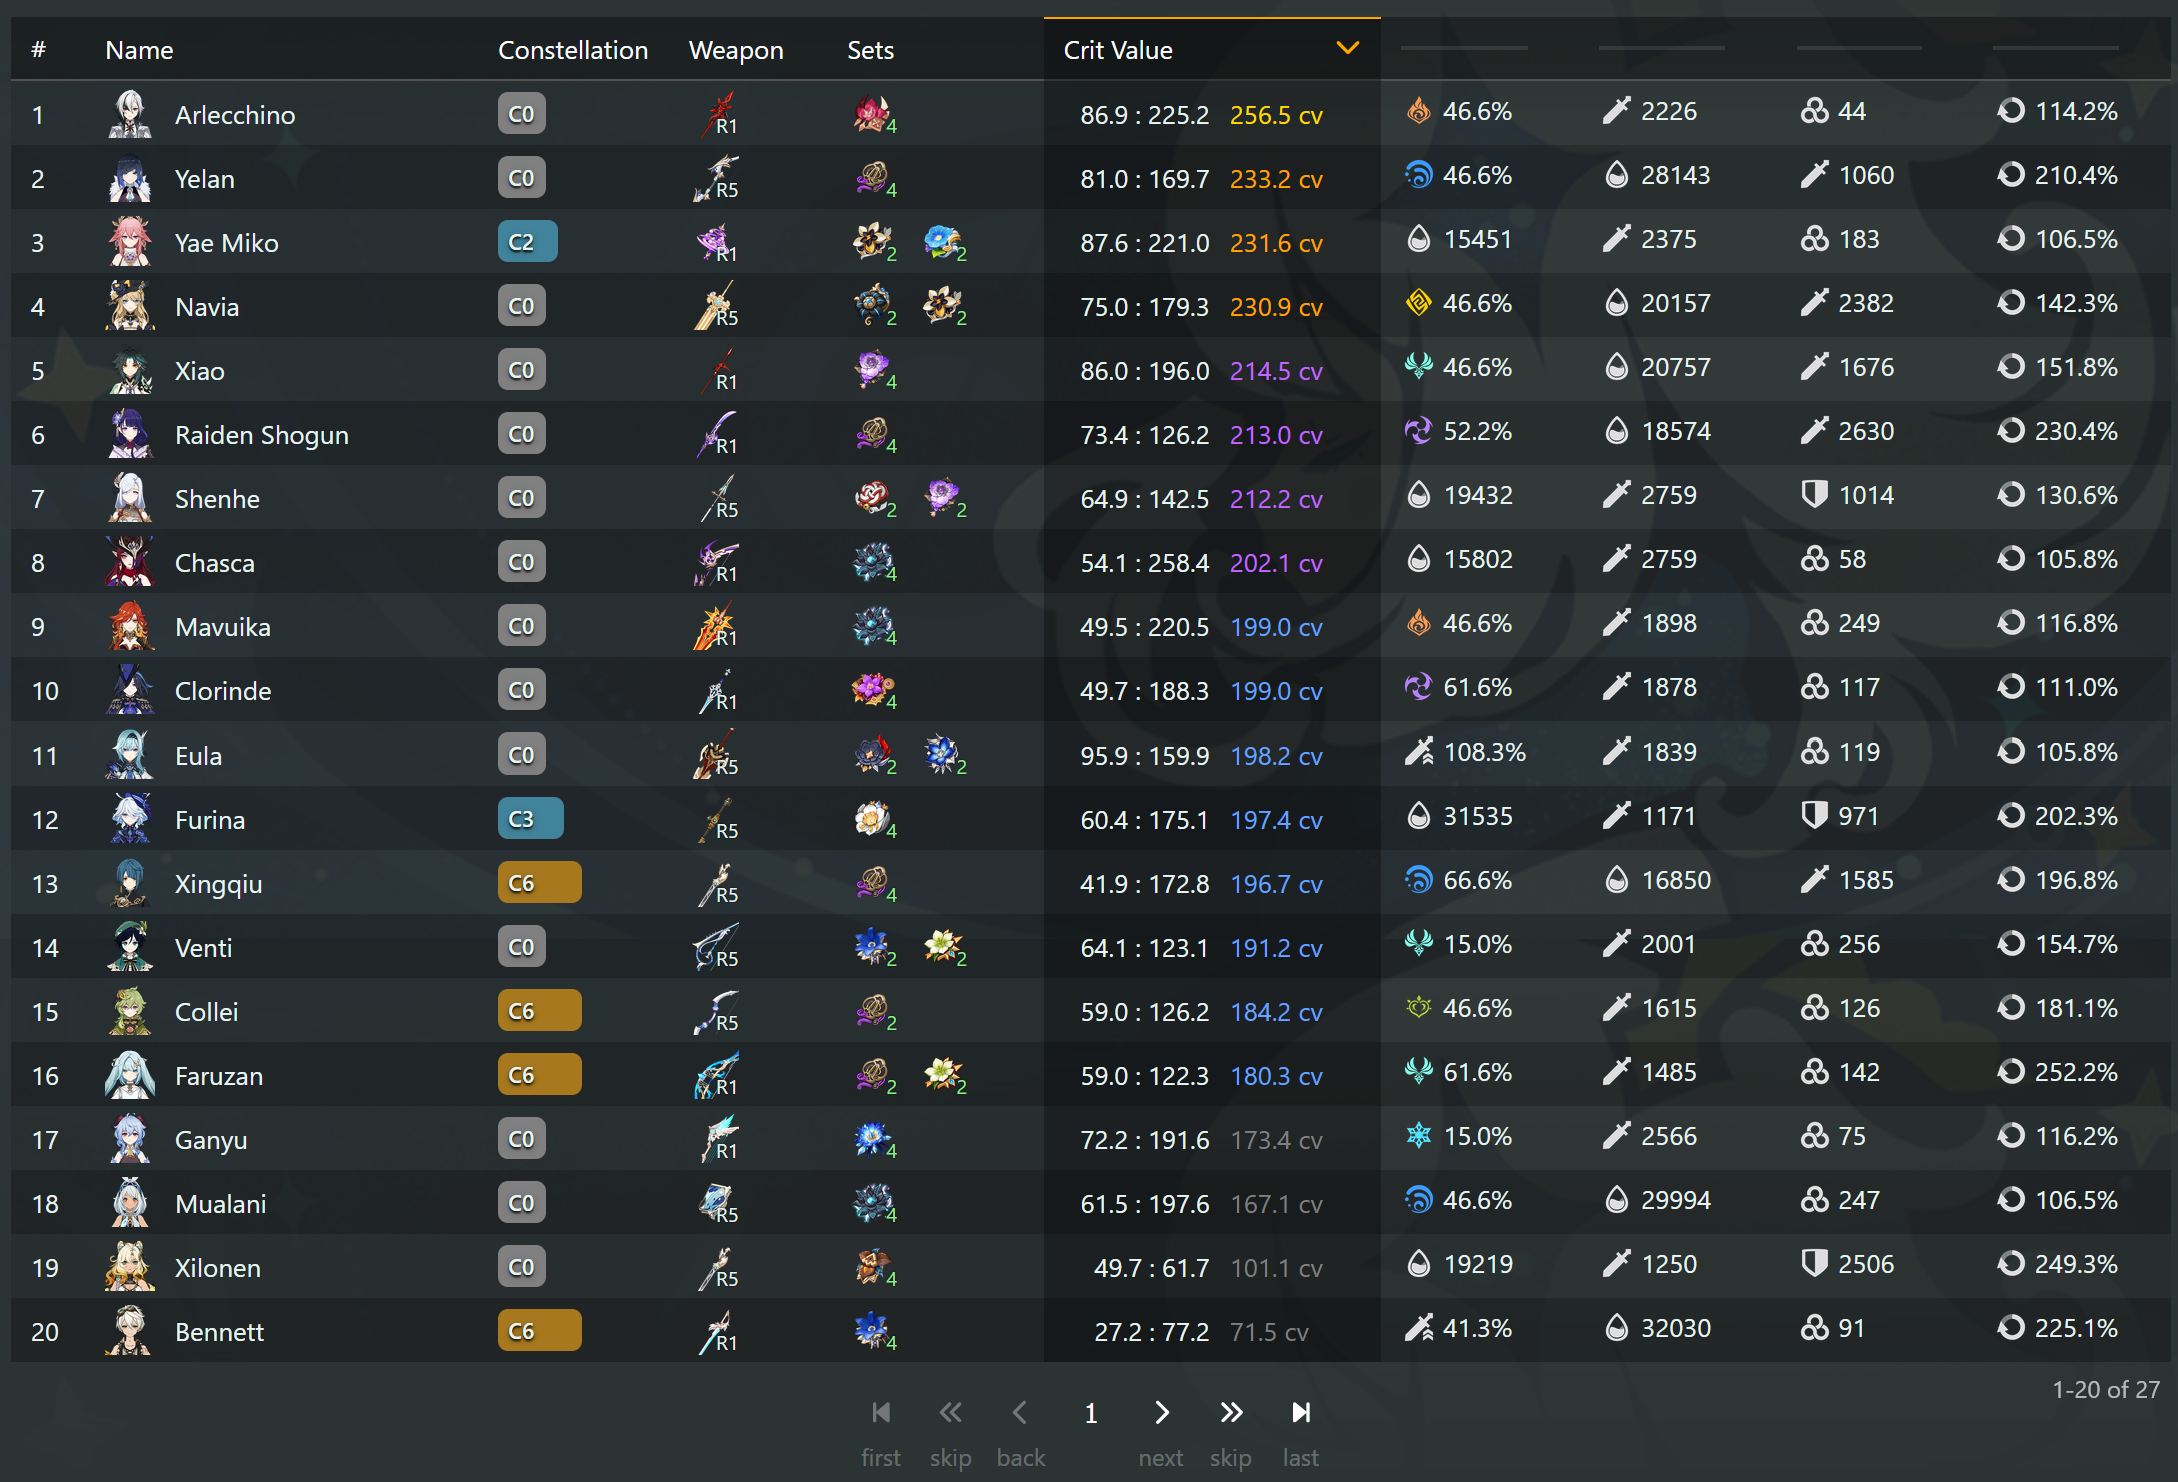2178x1482 pixels.
Task: Click Ganyu's artifact set icon
Action: pos(872,1139)
